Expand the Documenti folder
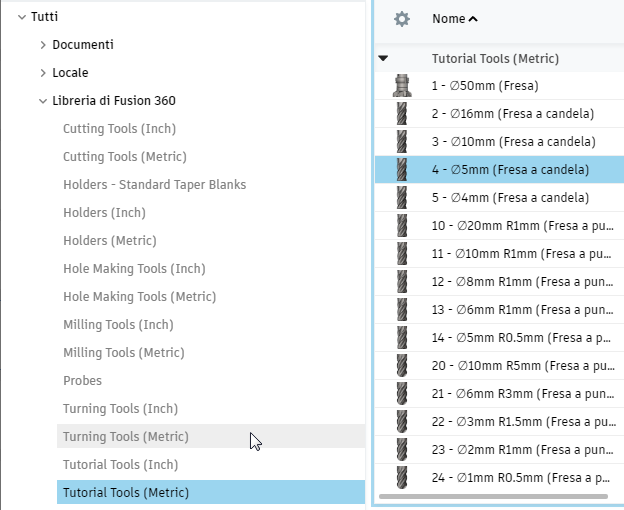This screenshot has width=624, height=510. click(43, 45)
